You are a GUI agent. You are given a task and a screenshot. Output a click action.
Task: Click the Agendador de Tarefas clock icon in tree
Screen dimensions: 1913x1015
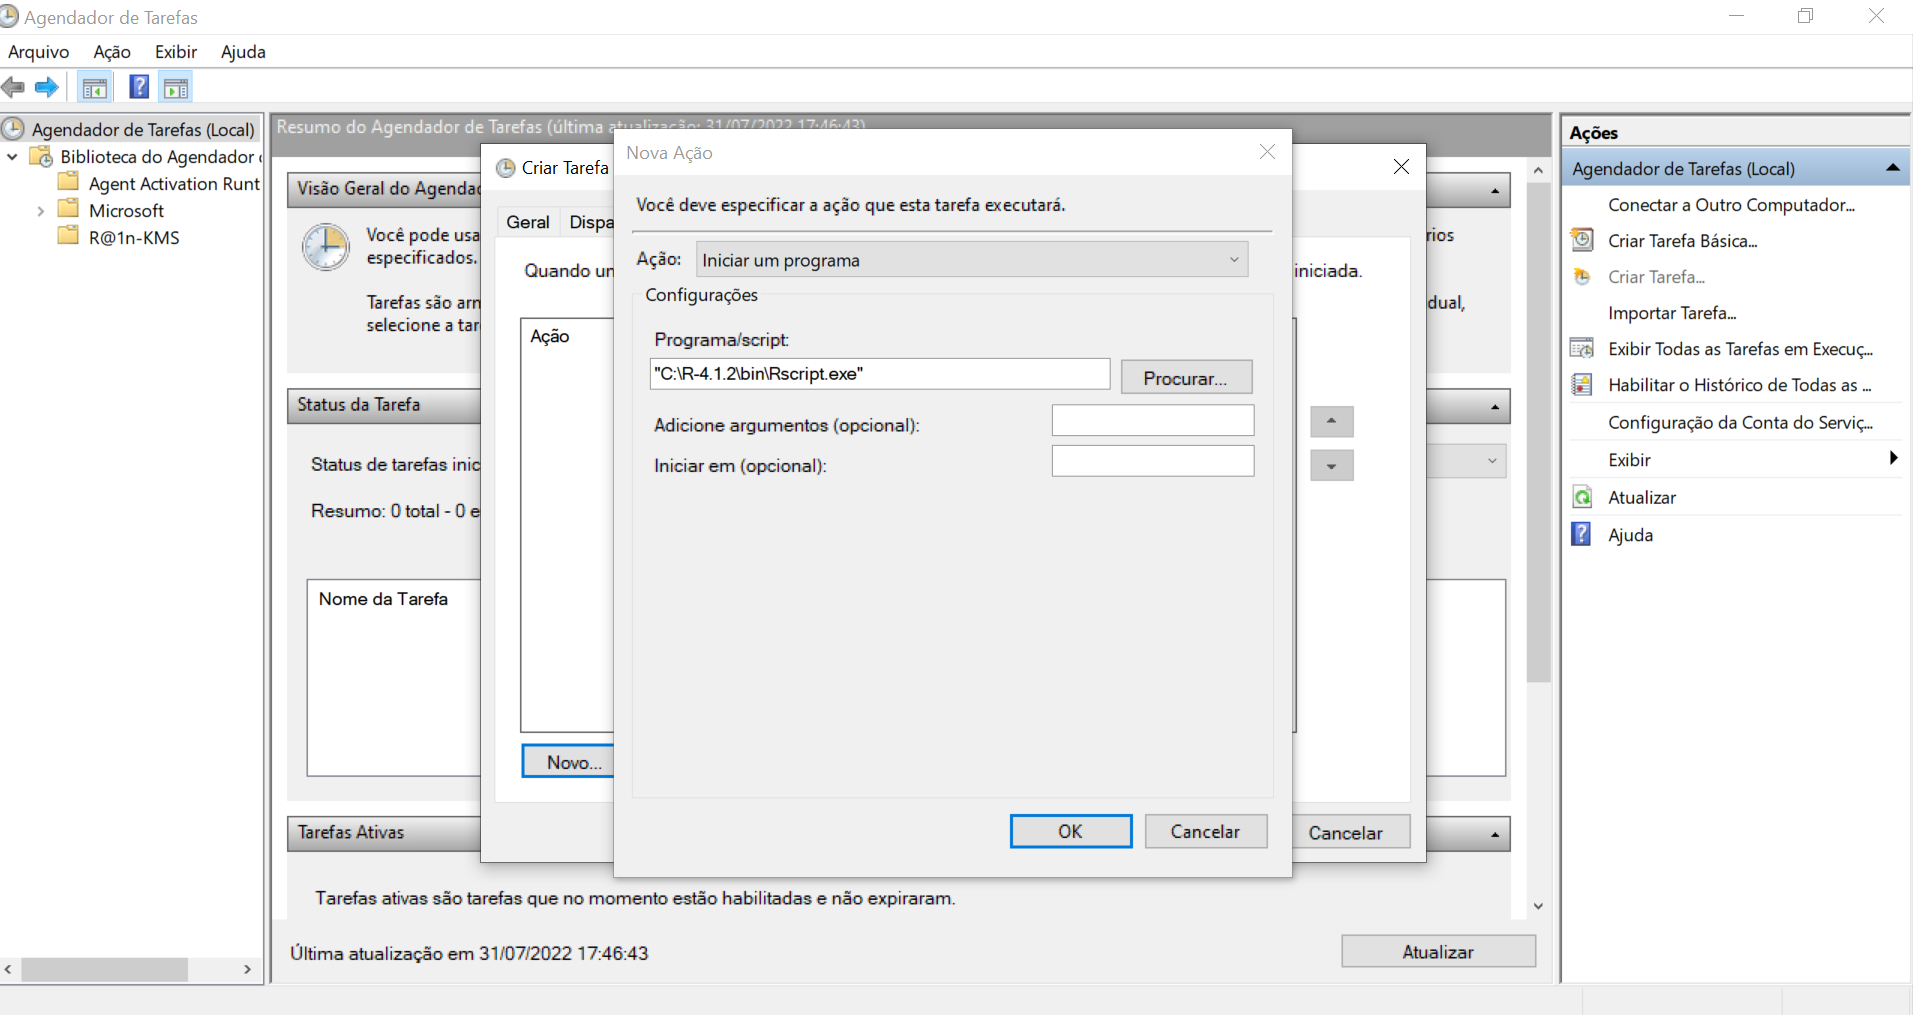(x=13, y=128)
